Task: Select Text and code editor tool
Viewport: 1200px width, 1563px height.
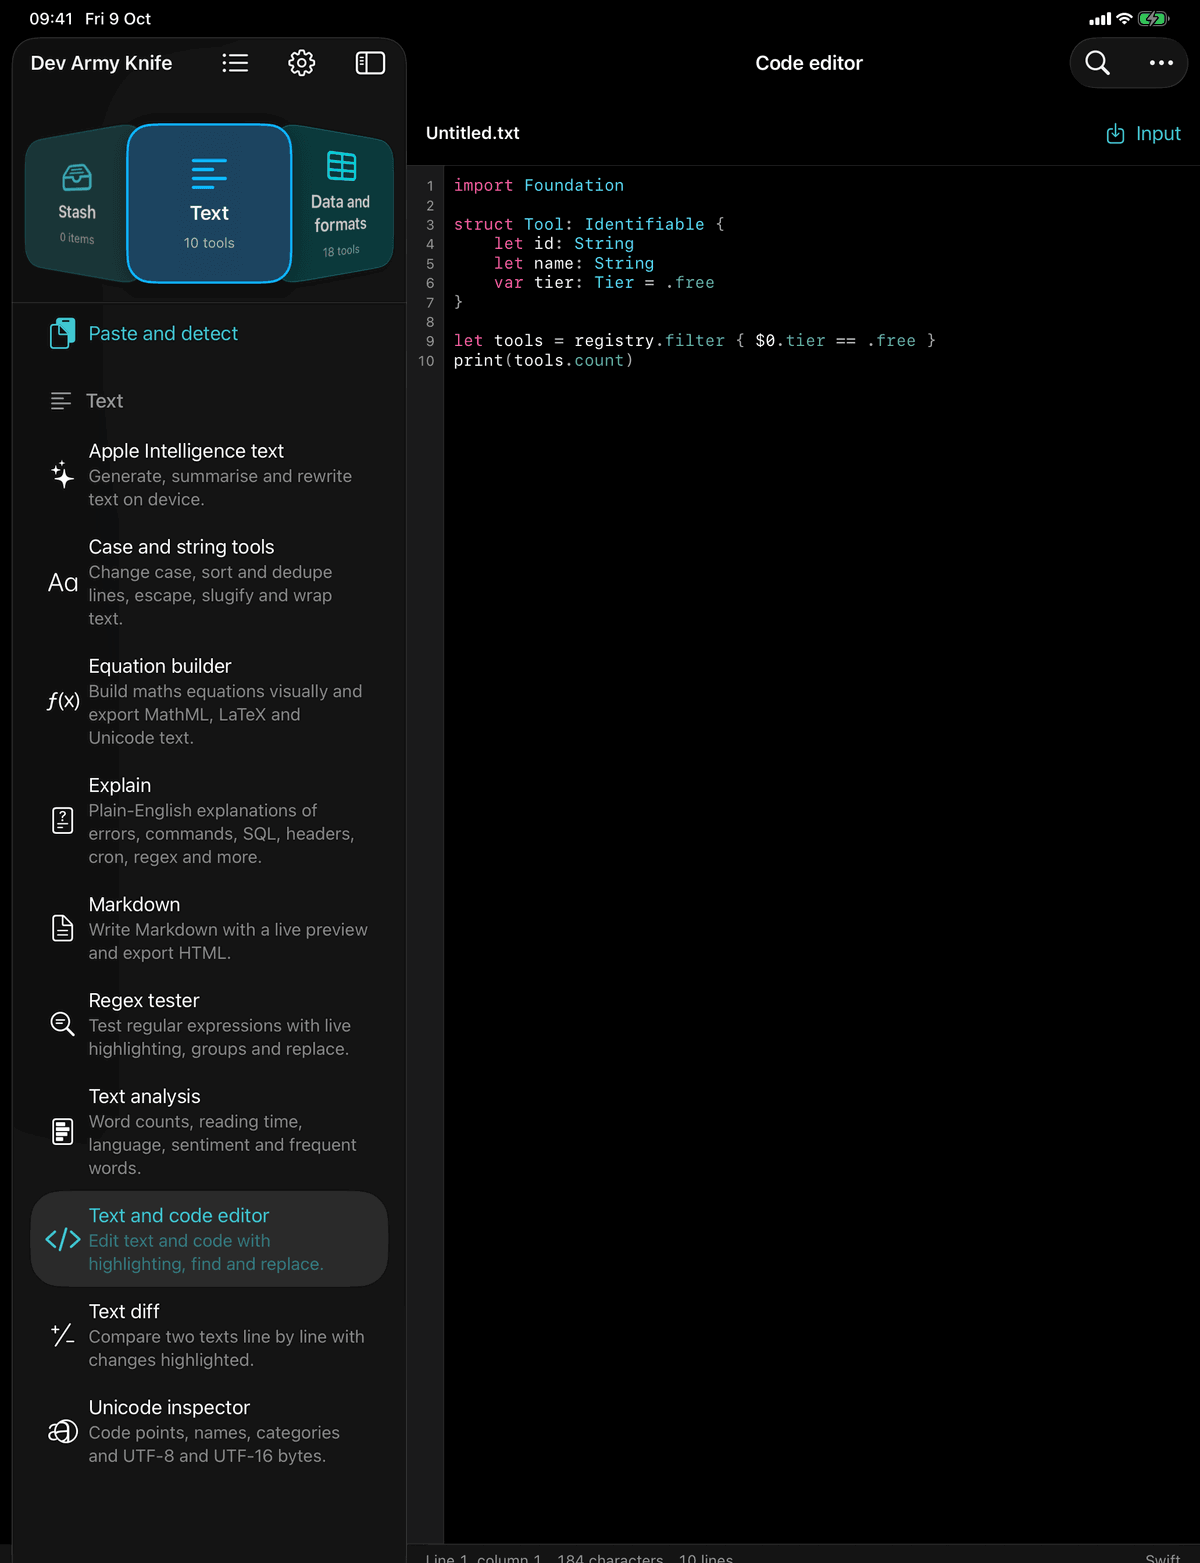Action: [x=209, y=1239]
